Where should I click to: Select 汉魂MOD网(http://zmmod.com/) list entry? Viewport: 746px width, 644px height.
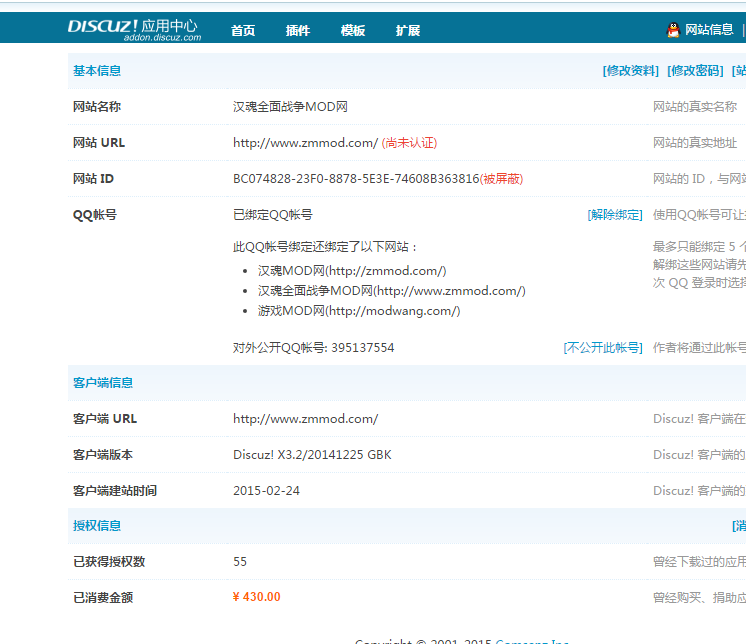coord(352,271)
